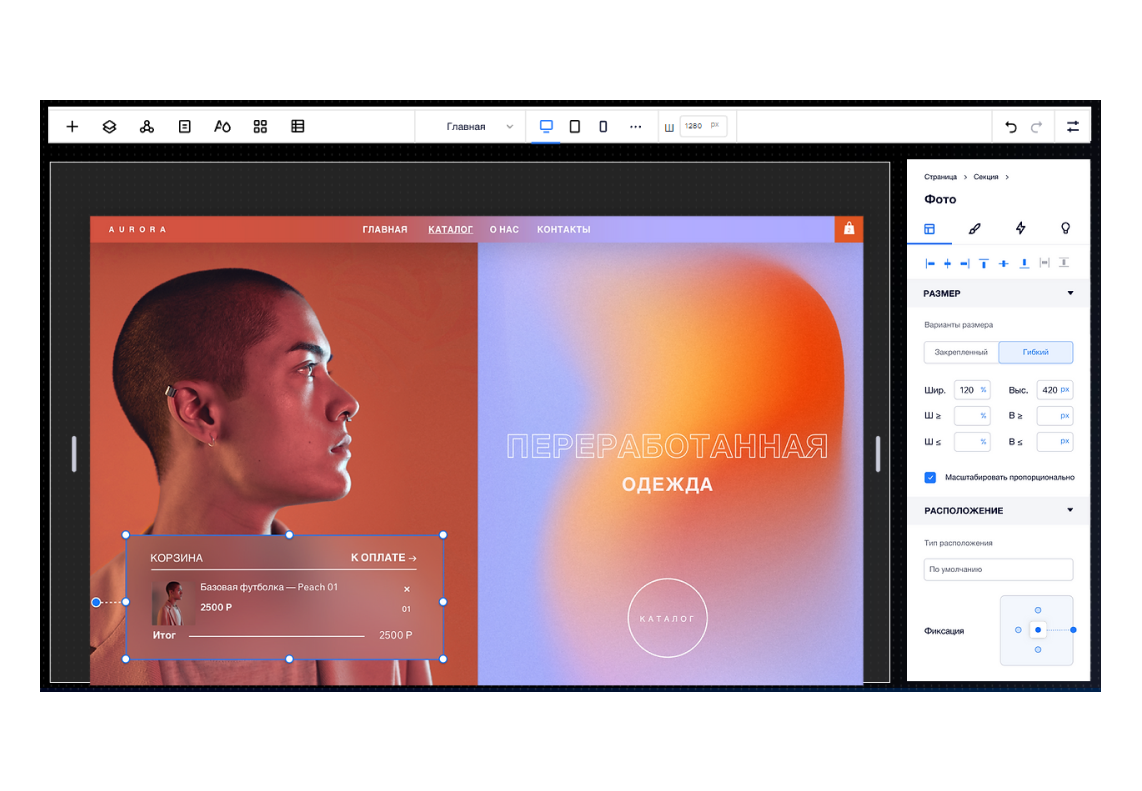Select center fixation point
The image size is (1142, 791).
(x=1038, y=630)
